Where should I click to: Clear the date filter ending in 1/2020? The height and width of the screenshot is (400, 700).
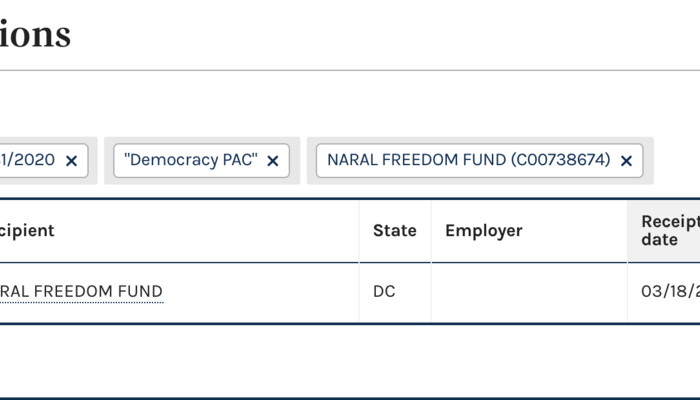click(71, 161)
